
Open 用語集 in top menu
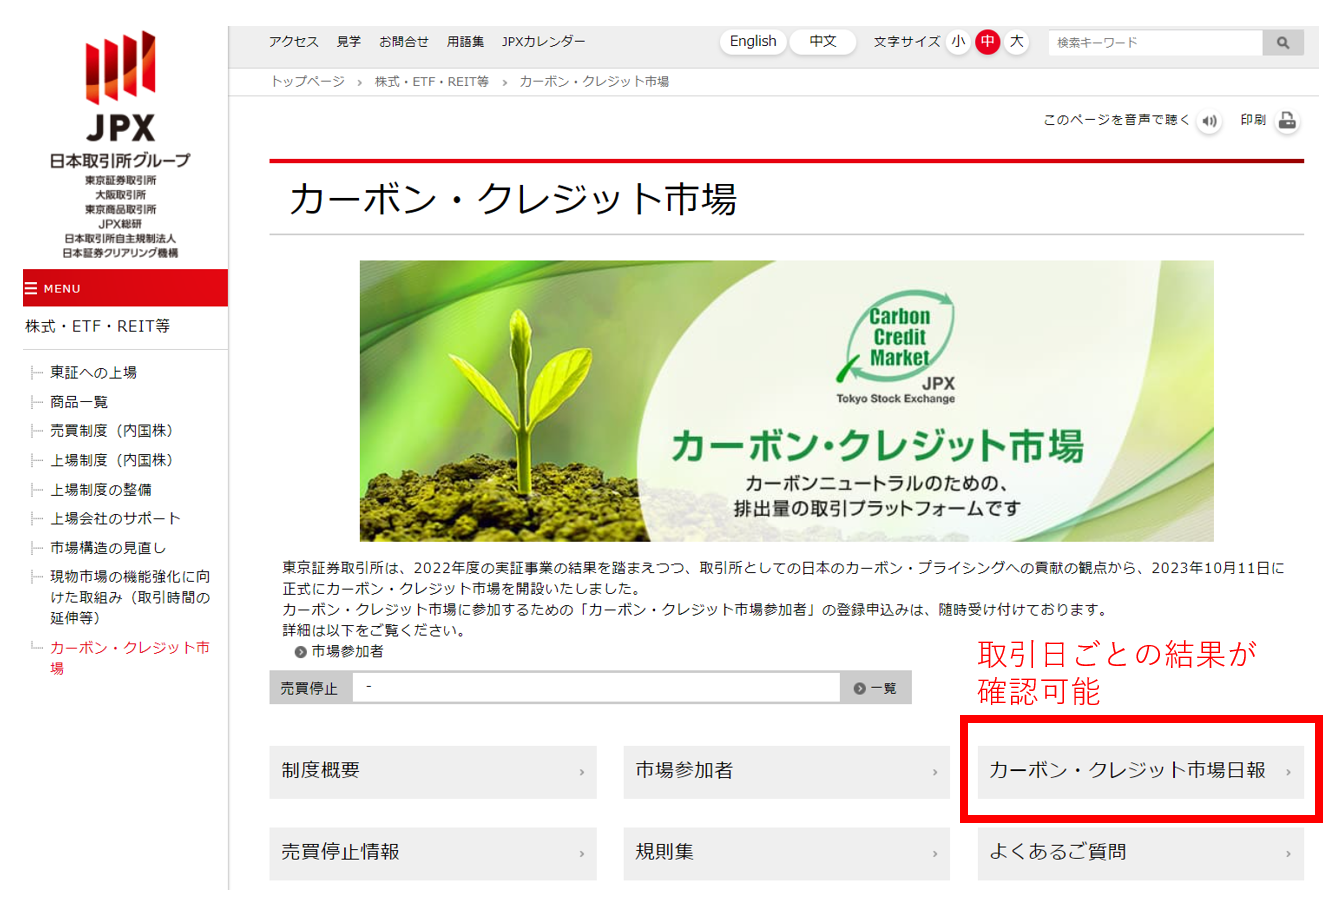[465, 41]
